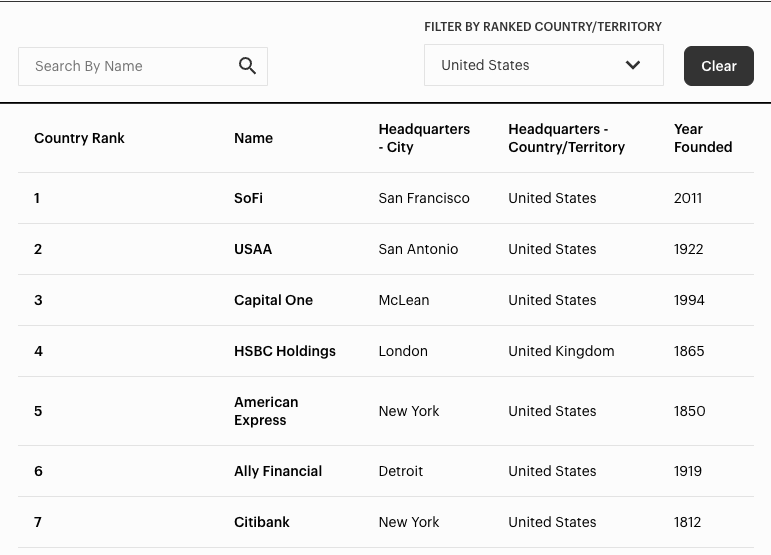Click rank 1 in SoFi row
The image size is (771, 555).
(x=37, y=198)
